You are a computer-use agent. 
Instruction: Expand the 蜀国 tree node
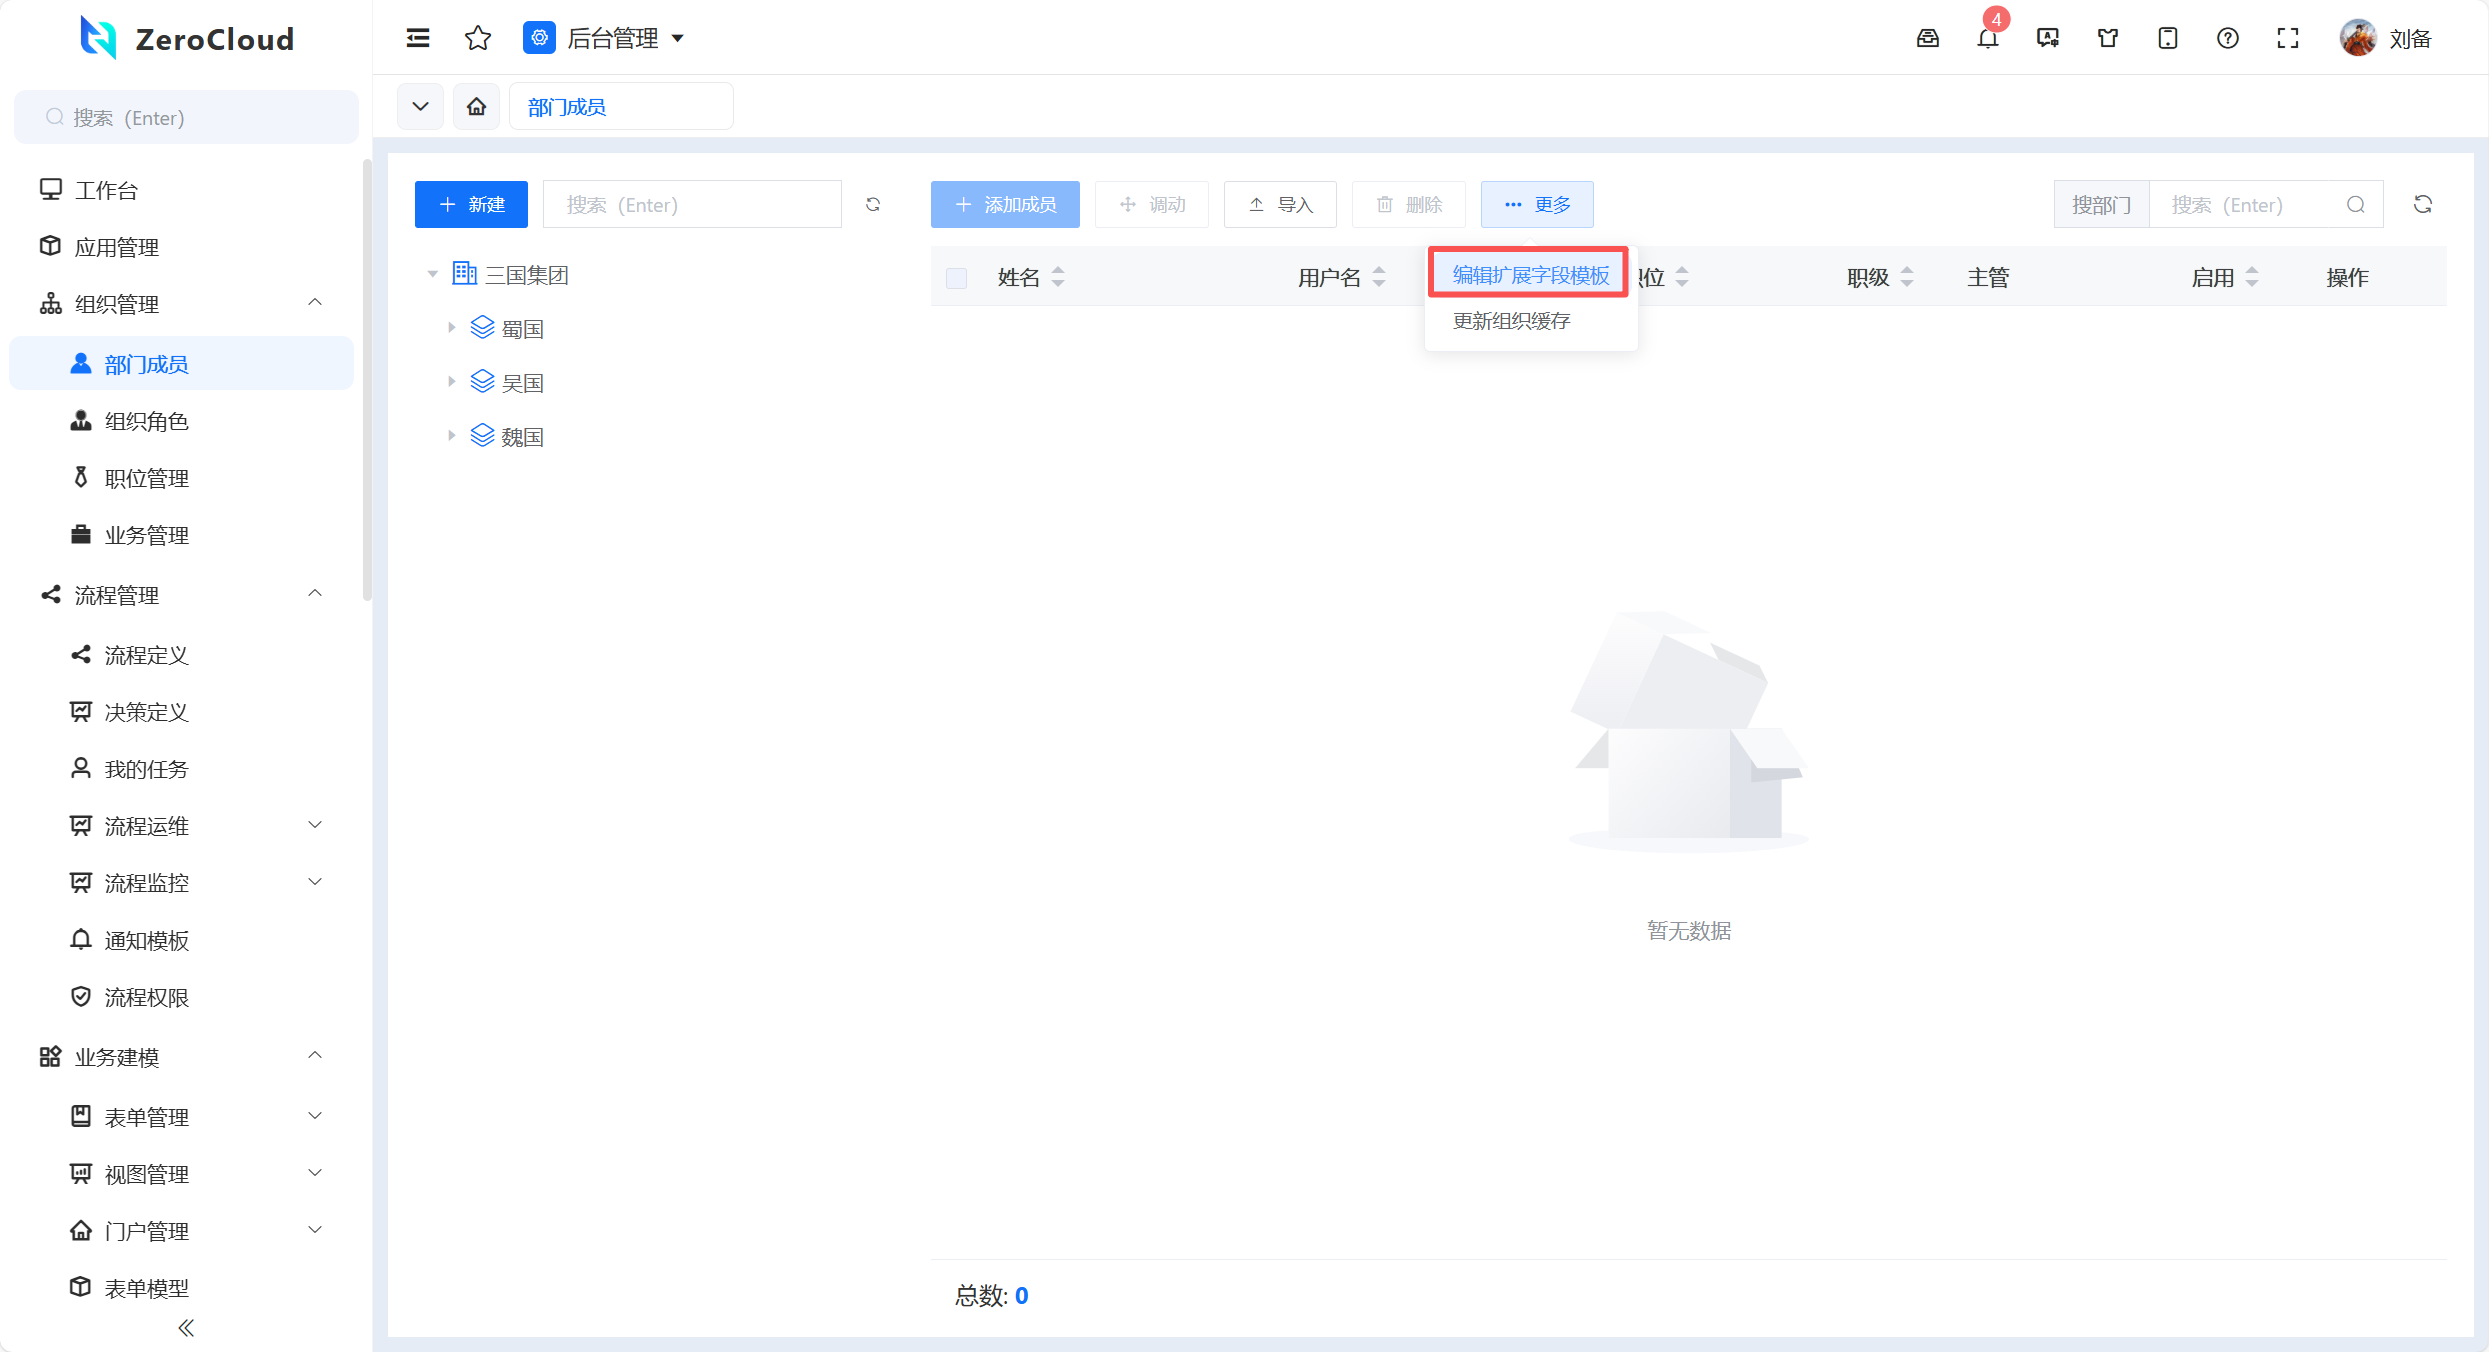pos(451,328)
